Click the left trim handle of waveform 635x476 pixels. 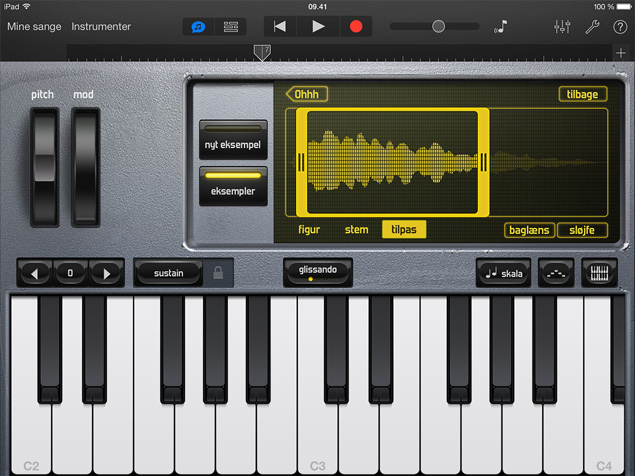click(x=301, y=162)
